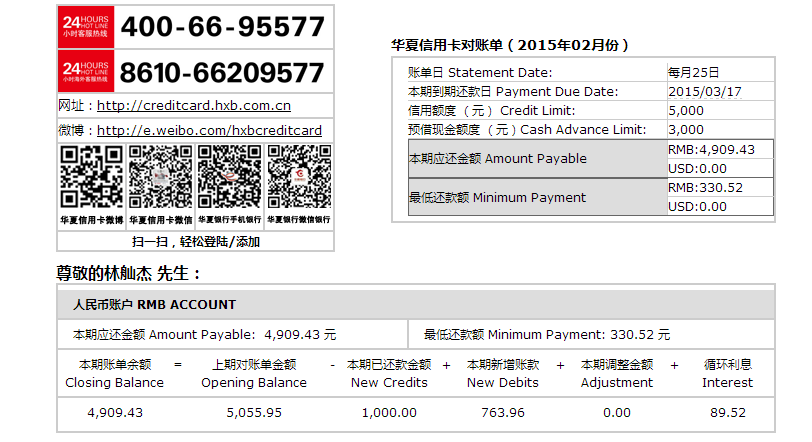The height and width of the screenshot is (442, 812).
Task: Click the statement title 华夏信用卡对账单（2015年02月份）
Action: 510,46
